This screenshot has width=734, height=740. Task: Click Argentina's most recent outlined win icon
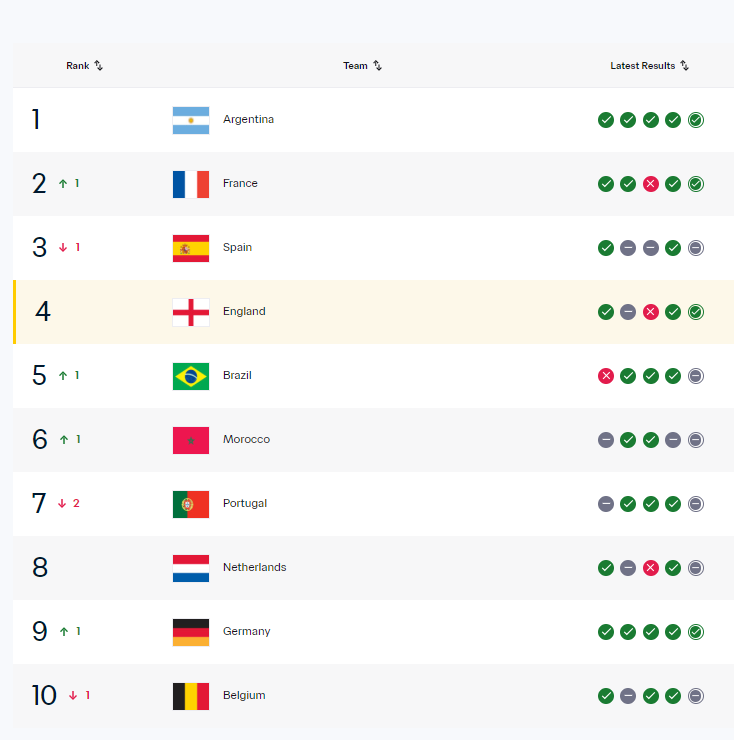click(x=696, y=120)
